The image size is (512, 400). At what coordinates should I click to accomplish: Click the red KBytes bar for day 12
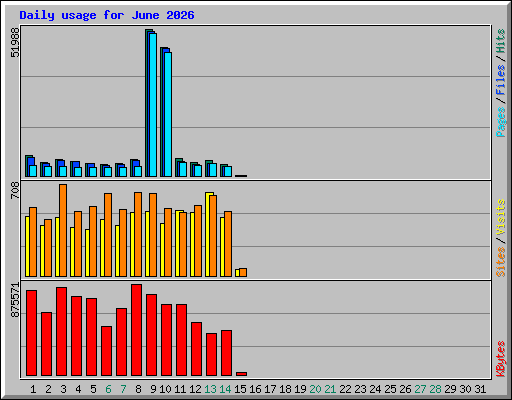tap(197, 349)
